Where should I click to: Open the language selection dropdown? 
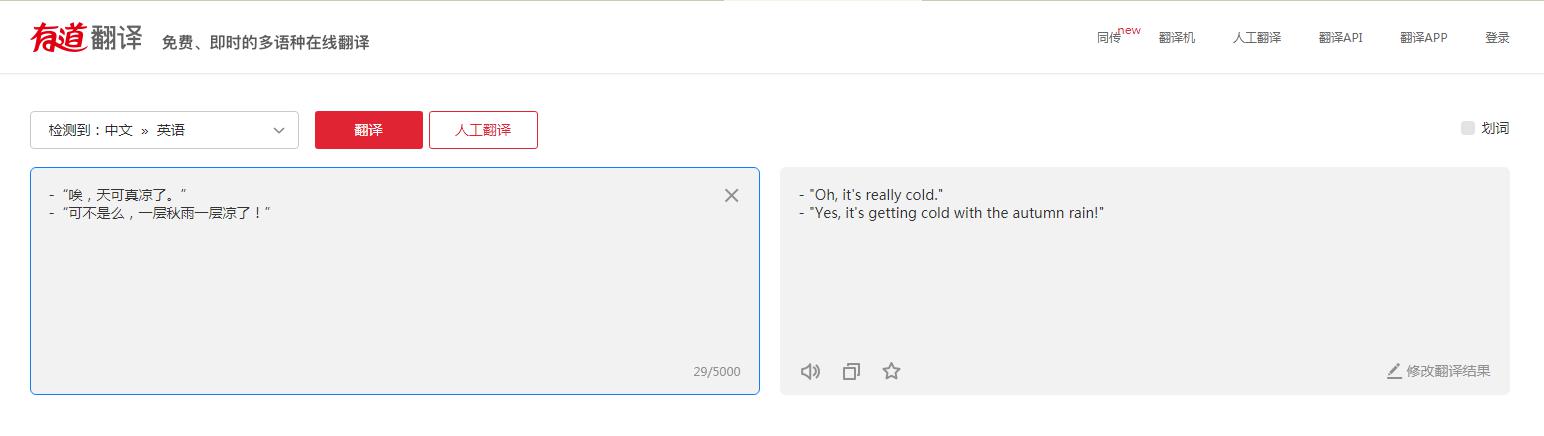[164, 130]
